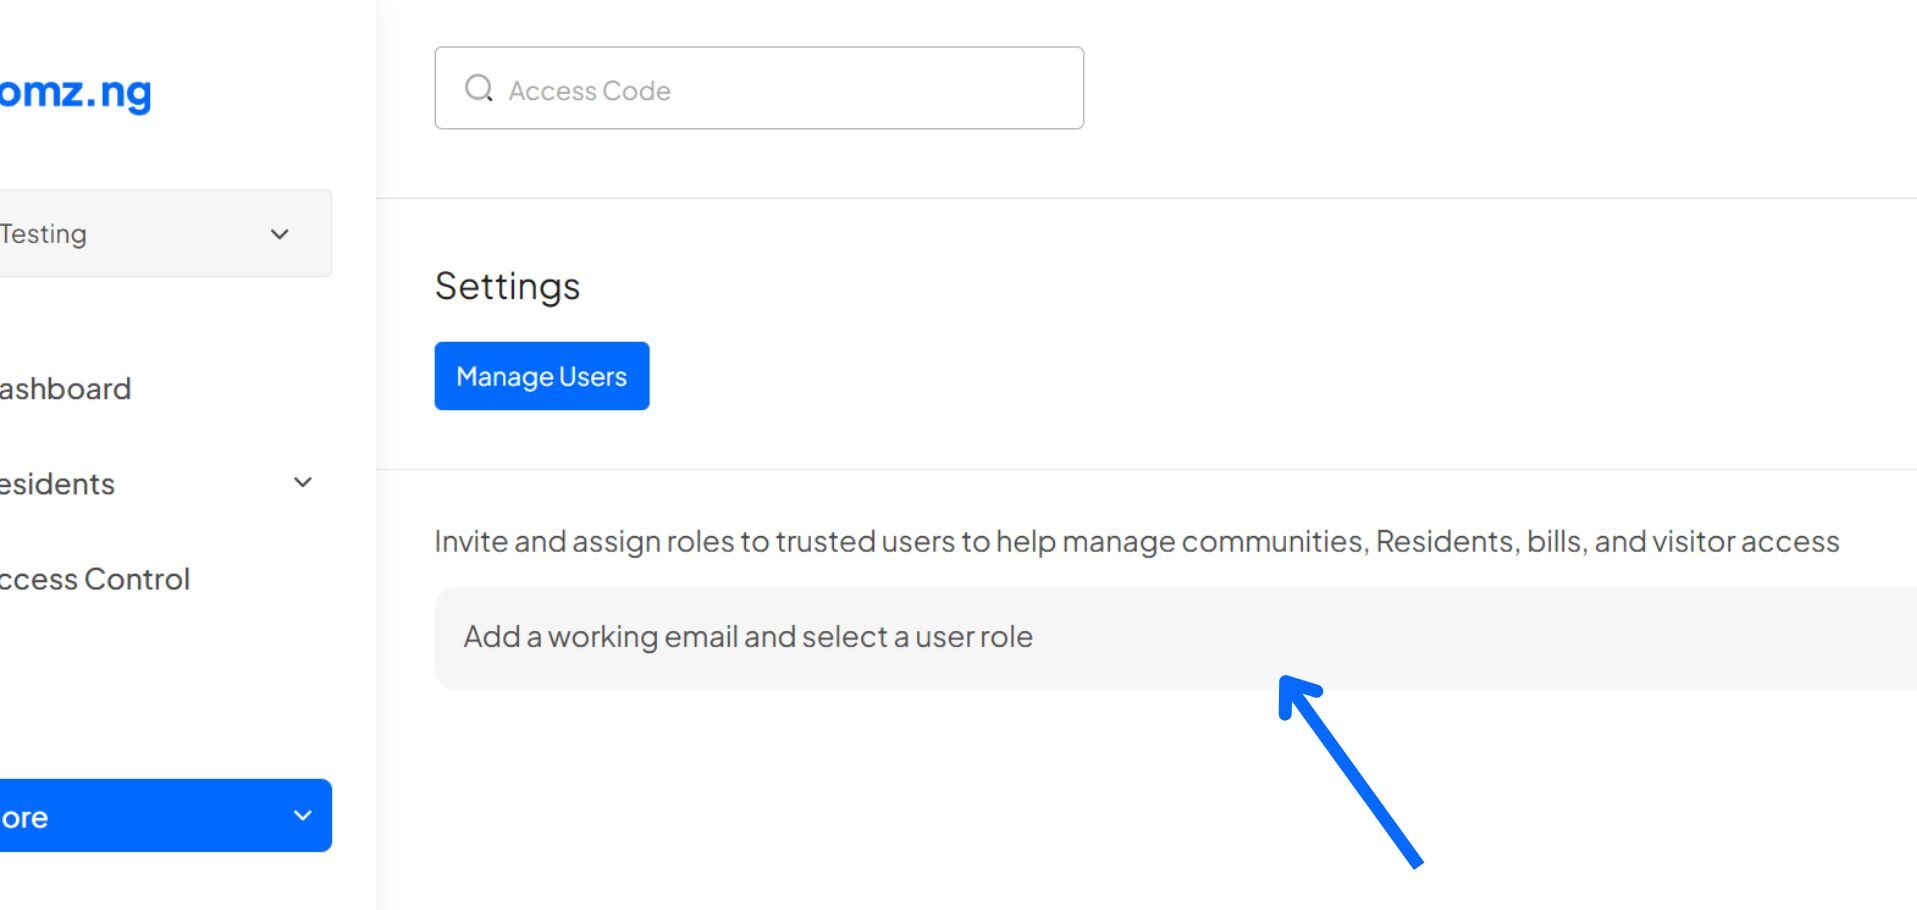Click the chevron on the More button
The width and height of the screenshot is (1917, 910).
coord(303,815)
